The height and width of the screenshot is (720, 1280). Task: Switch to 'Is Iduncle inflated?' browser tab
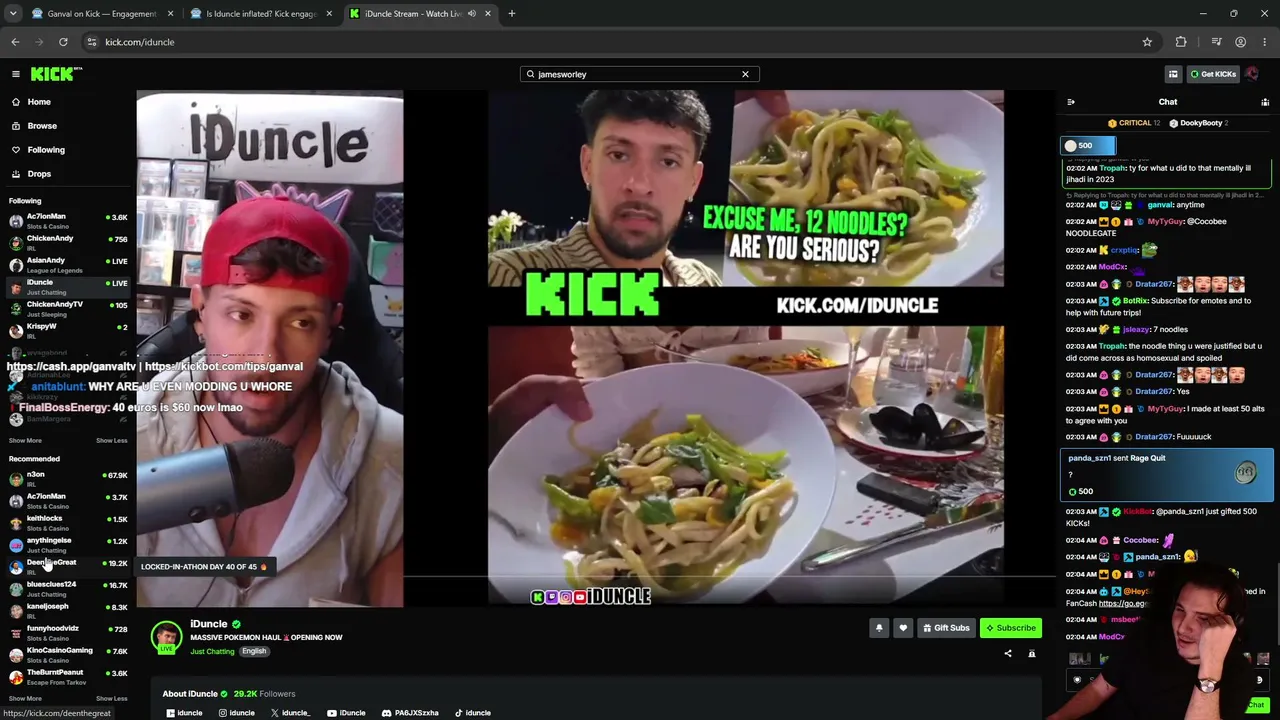(260, 14)
